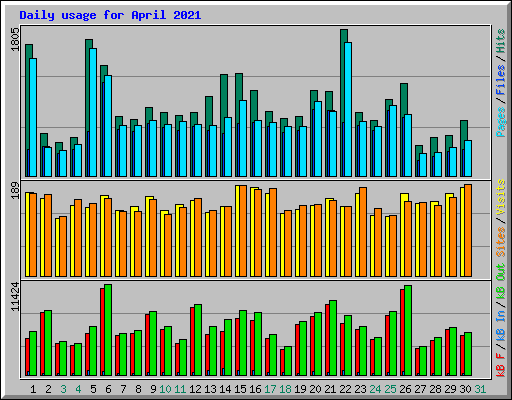The image size is (512, 400).
Task: Select the "kB F" legend label
Action: click(501, 365)
